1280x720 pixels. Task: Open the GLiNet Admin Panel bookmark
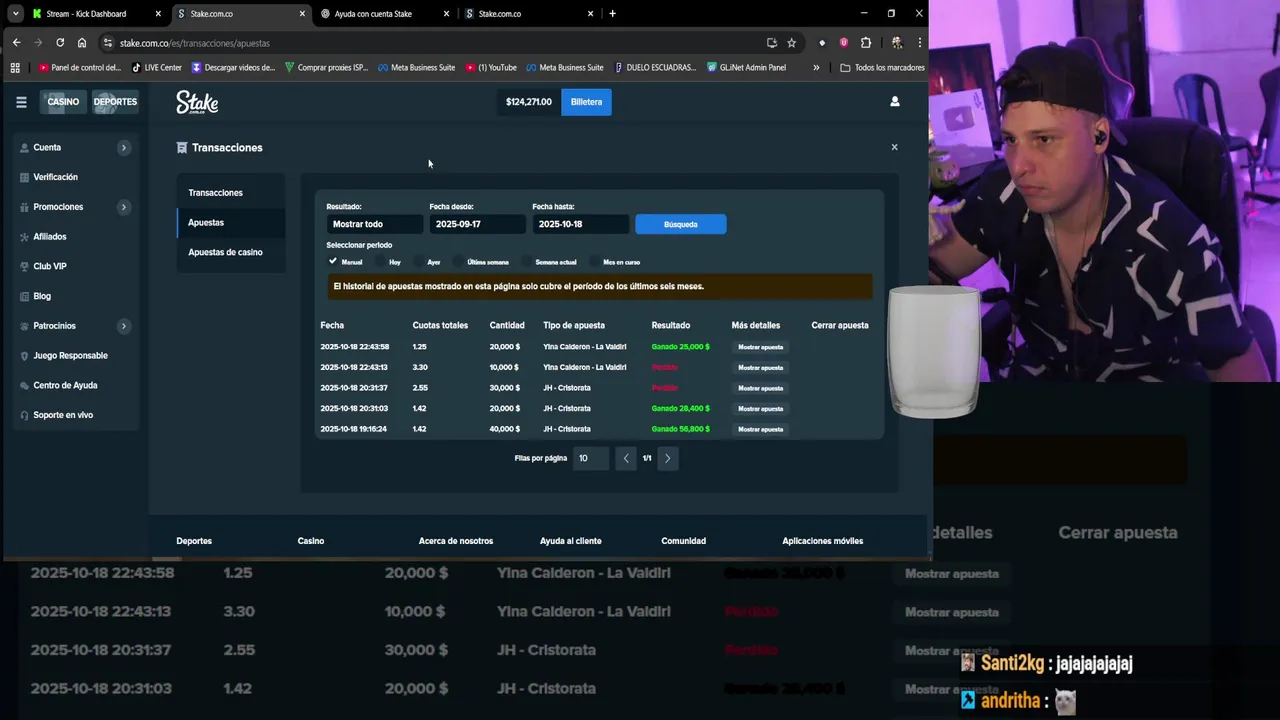pyautogui.click(x=746, y=68)
